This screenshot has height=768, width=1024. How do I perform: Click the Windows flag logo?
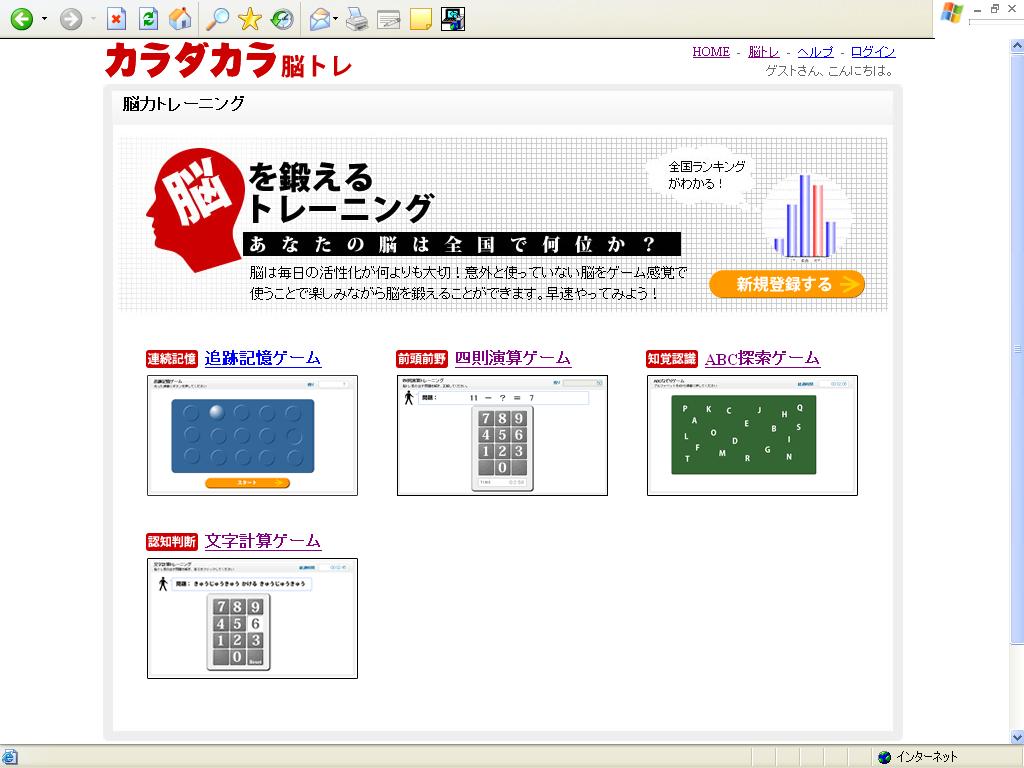(x=952, y=12)
